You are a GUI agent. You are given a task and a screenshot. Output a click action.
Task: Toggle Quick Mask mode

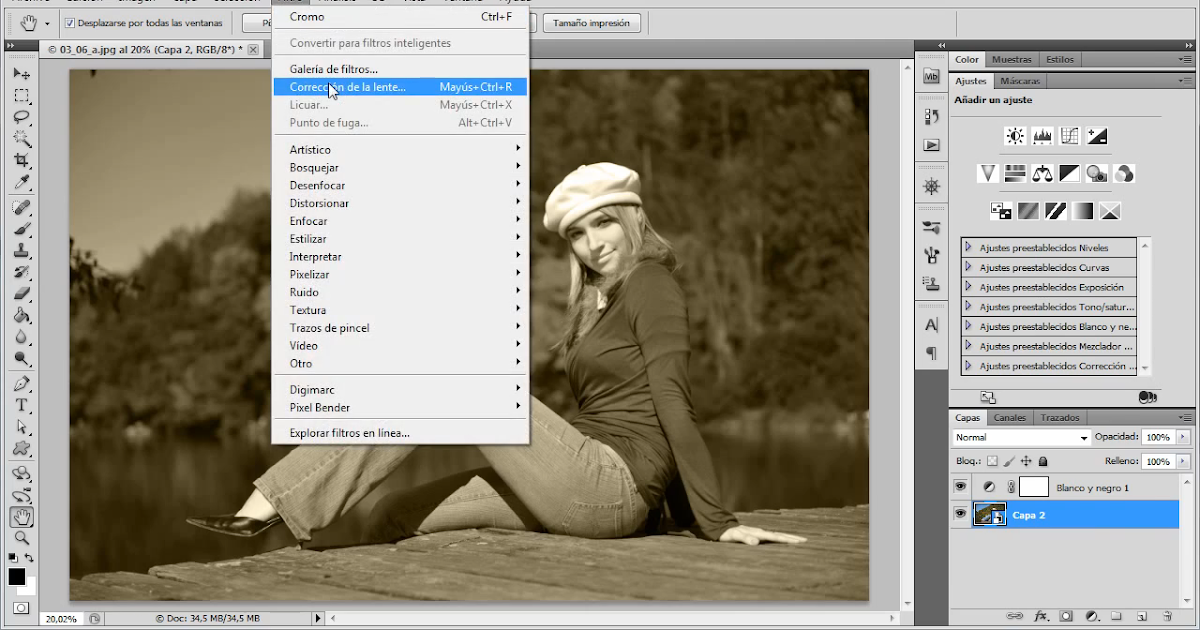21,607
